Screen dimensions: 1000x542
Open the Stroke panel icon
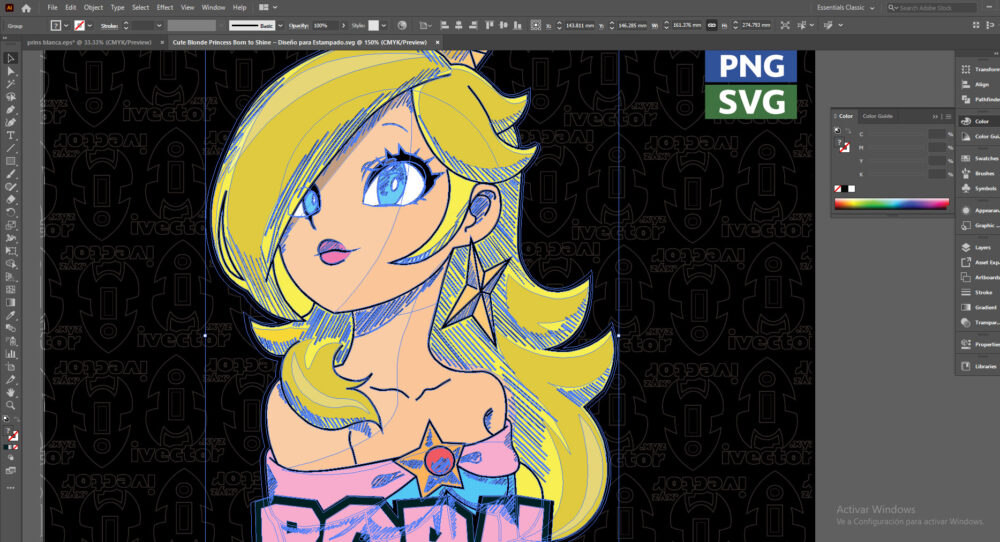[966, 292]
